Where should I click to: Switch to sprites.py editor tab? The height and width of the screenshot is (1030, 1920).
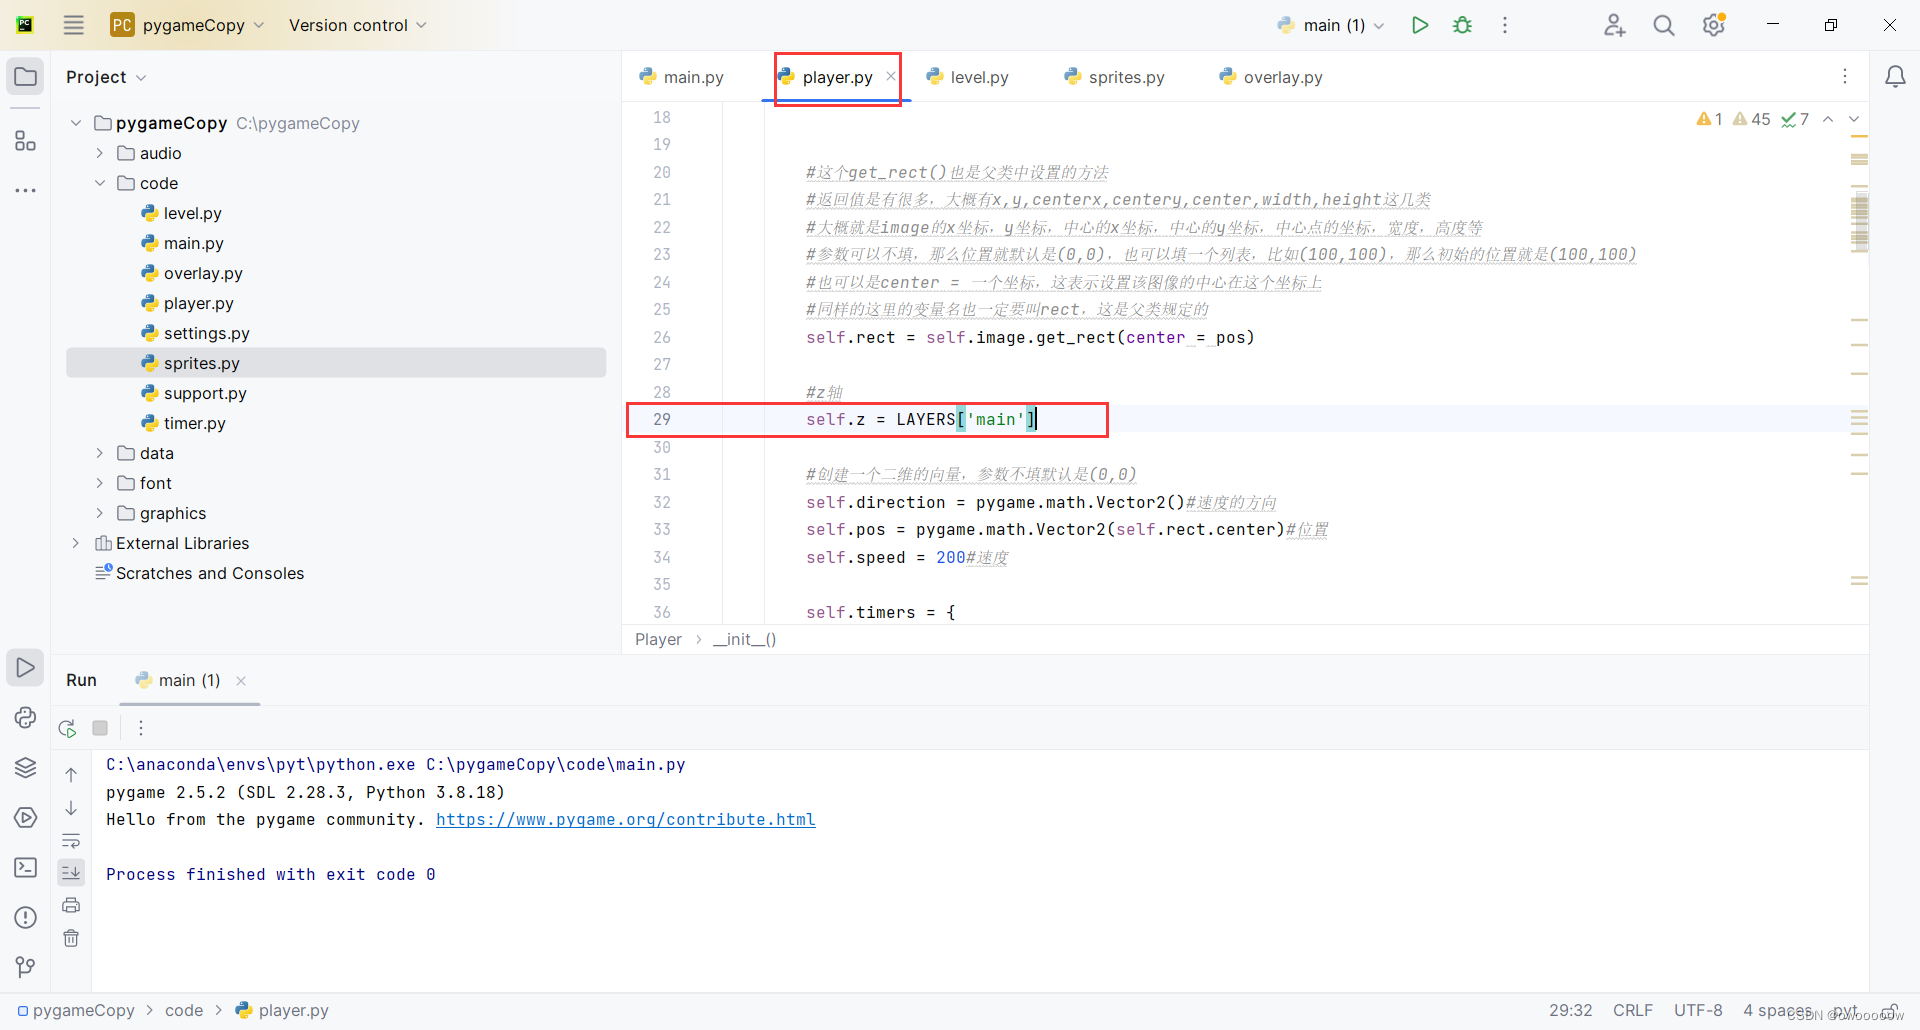click(x=1114, y=77)
